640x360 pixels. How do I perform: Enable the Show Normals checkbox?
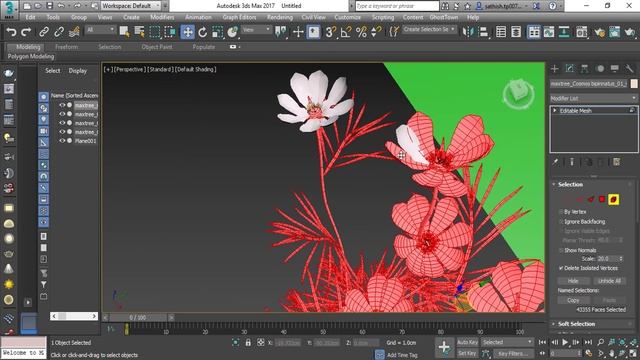561,250
